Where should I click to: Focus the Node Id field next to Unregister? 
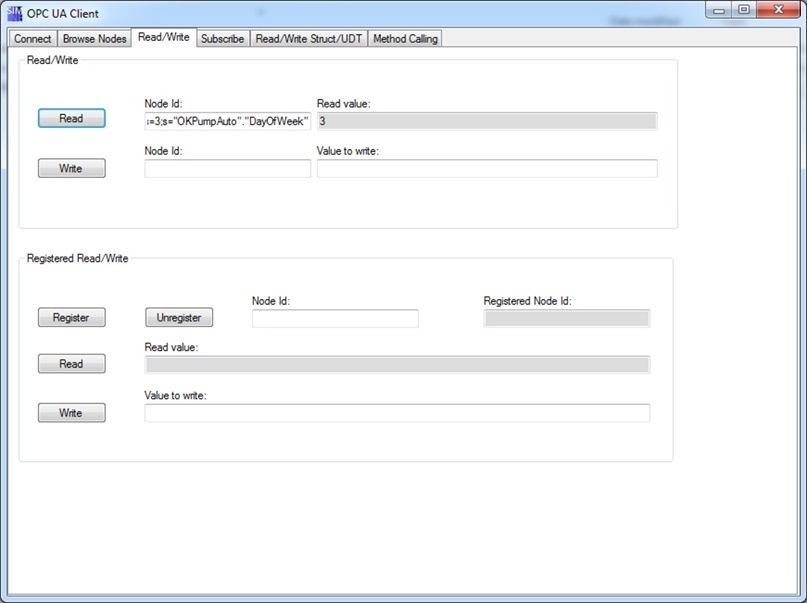[x=335, y=318]
